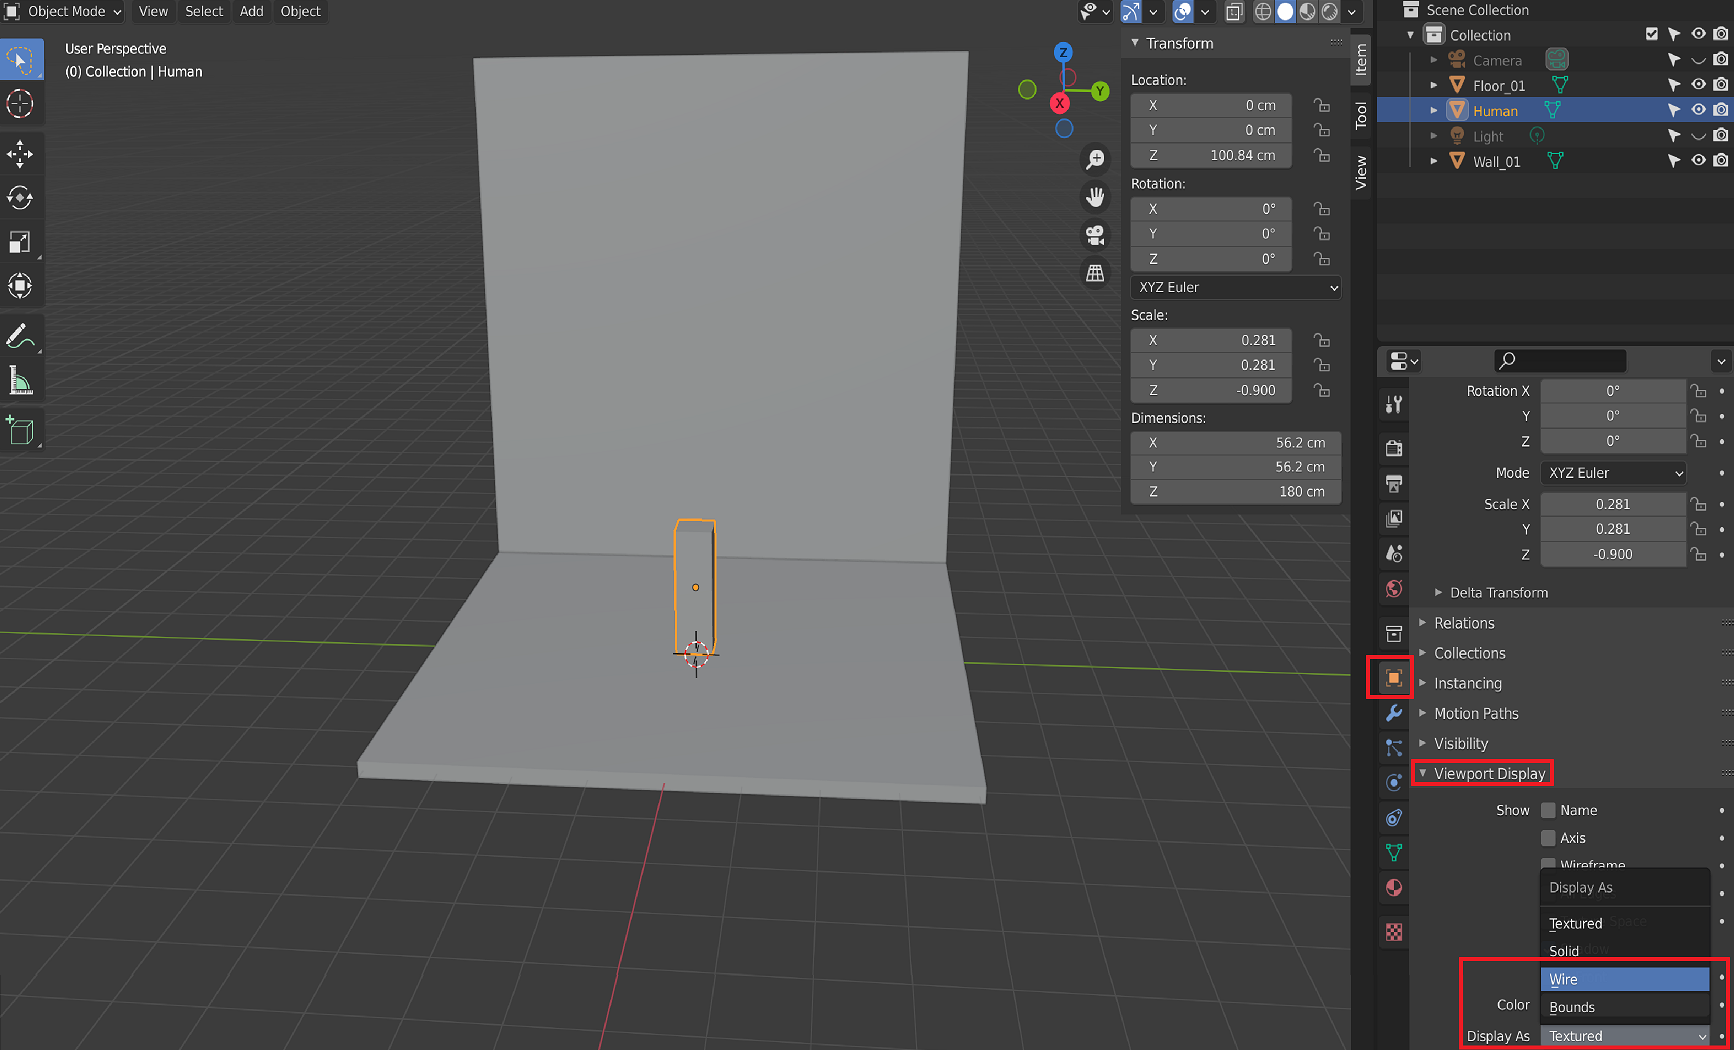Hide Floor_01 with its eye icon
This screenshot has height=1050, width=1734.
tap(1698, 85)
